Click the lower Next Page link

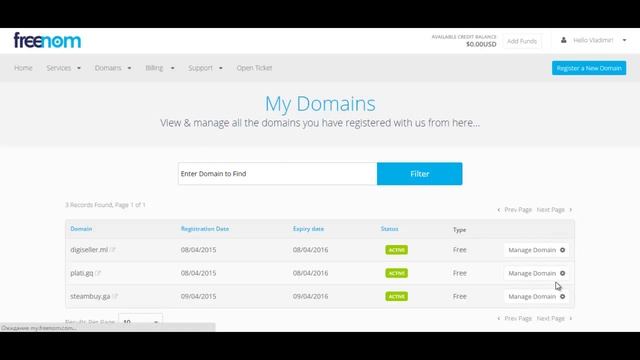coord(551,318)
